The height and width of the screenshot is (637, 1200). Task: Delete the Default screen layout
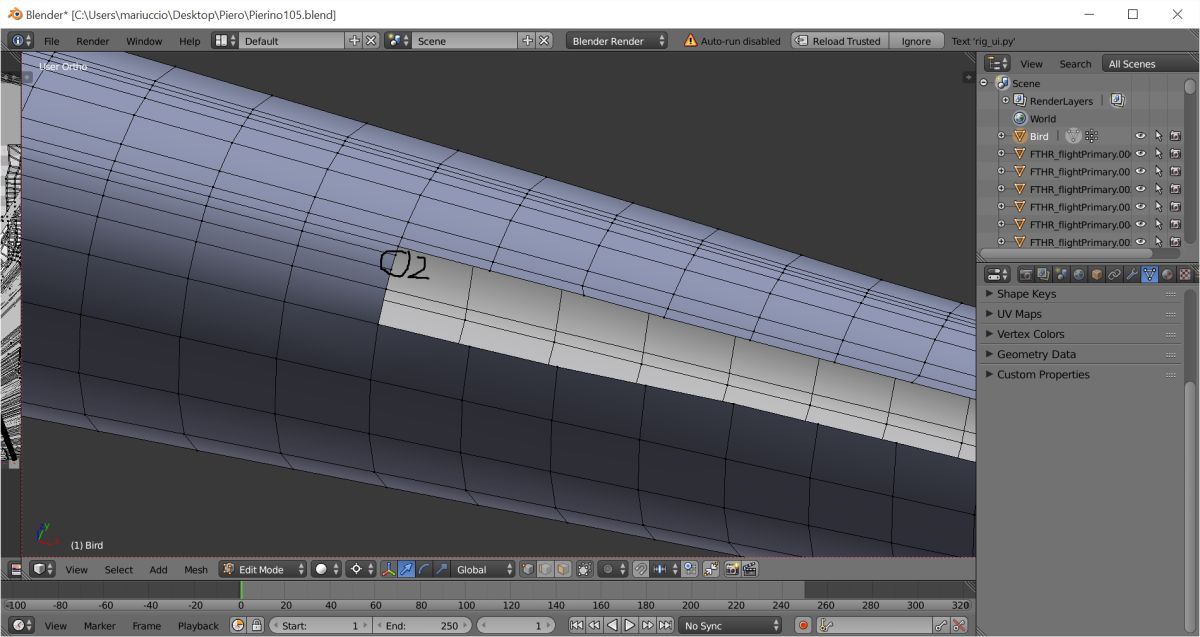(371, 41)
